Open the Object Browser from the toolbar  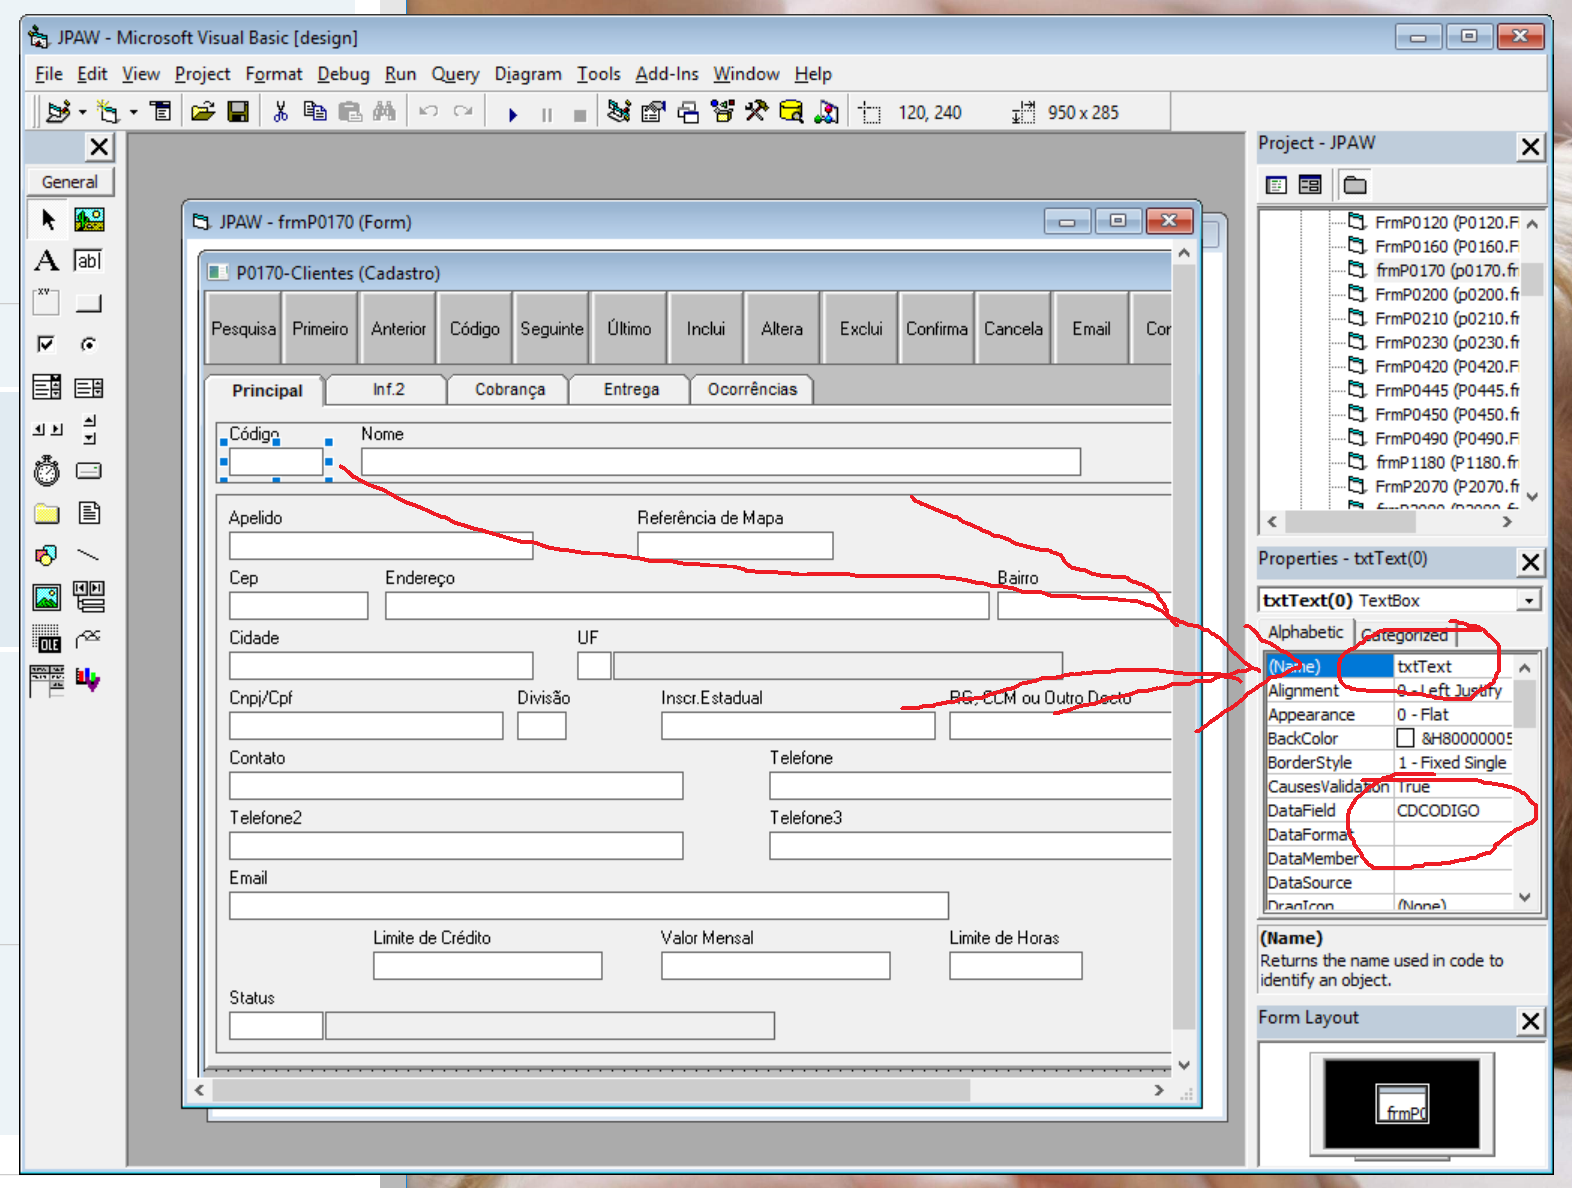click(723, 112)
